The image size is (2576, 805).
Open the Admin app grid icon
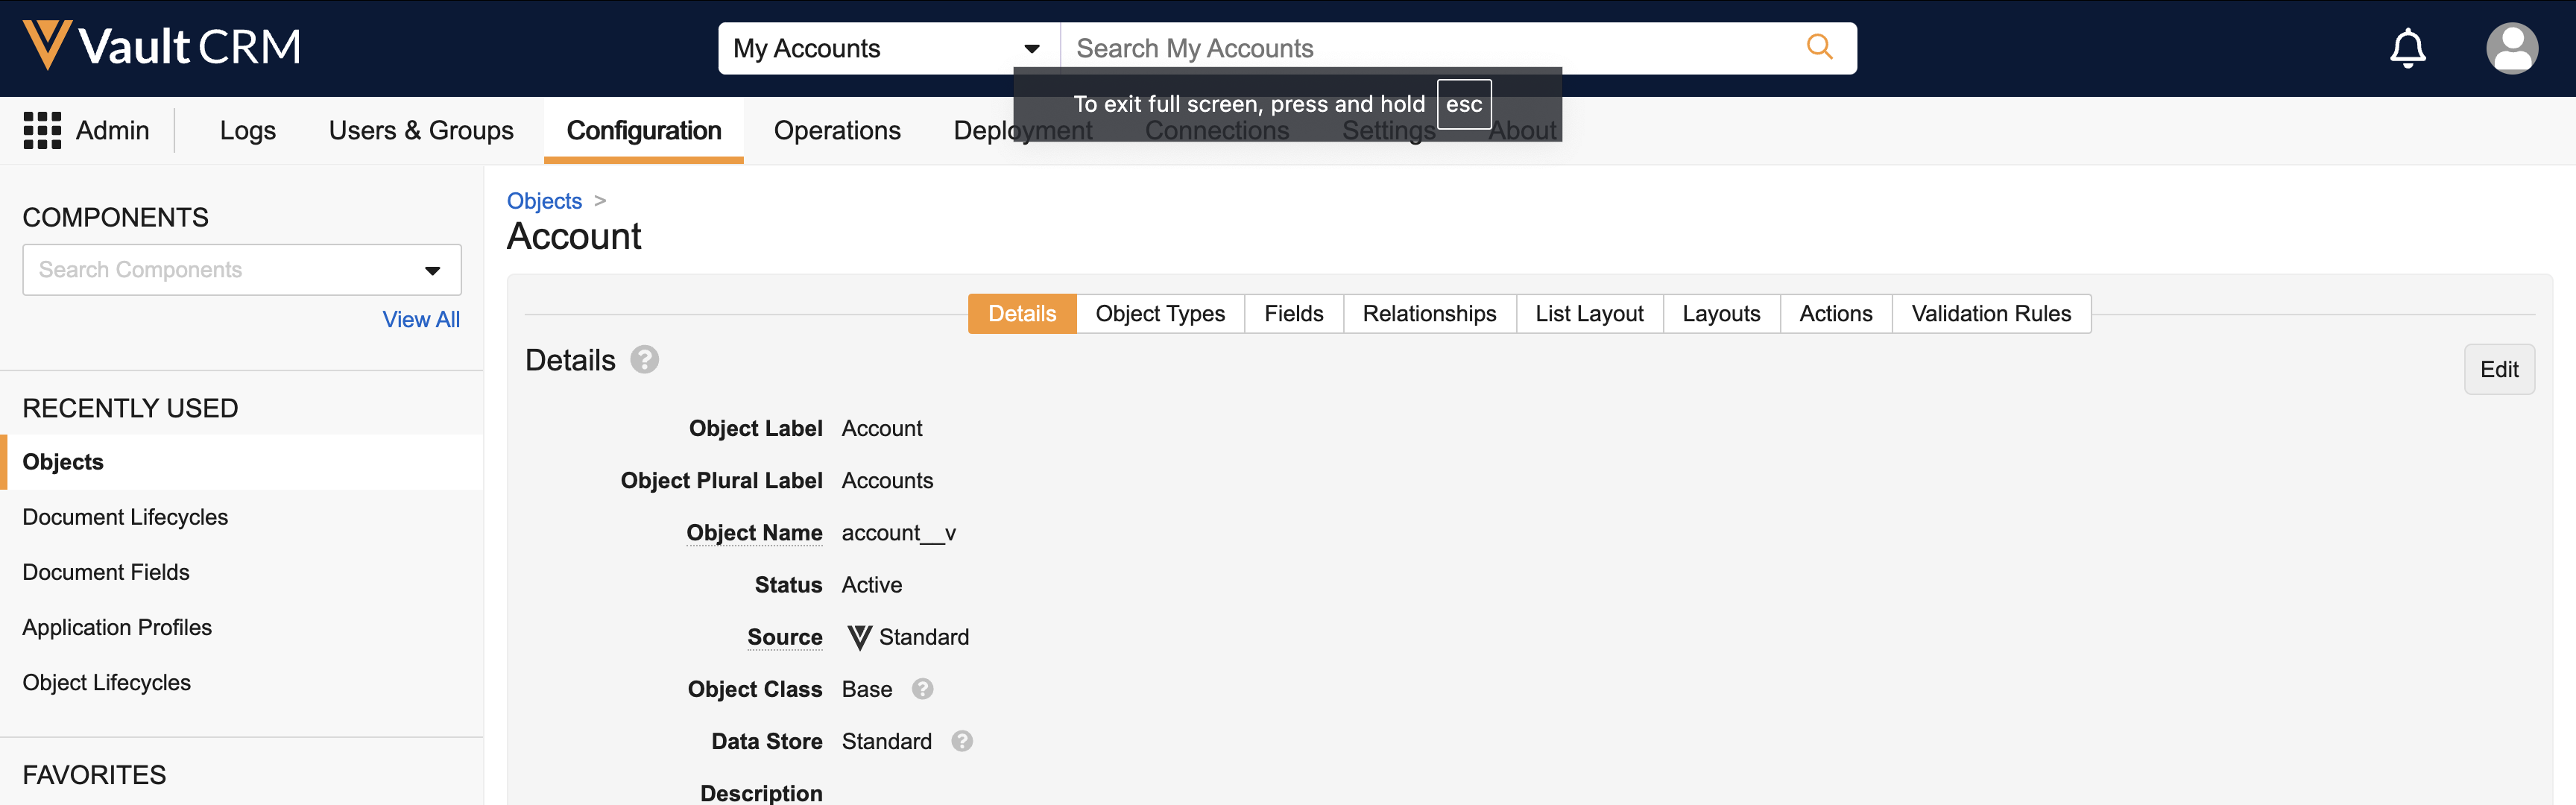pyautogui.click(x=42, y=130)
